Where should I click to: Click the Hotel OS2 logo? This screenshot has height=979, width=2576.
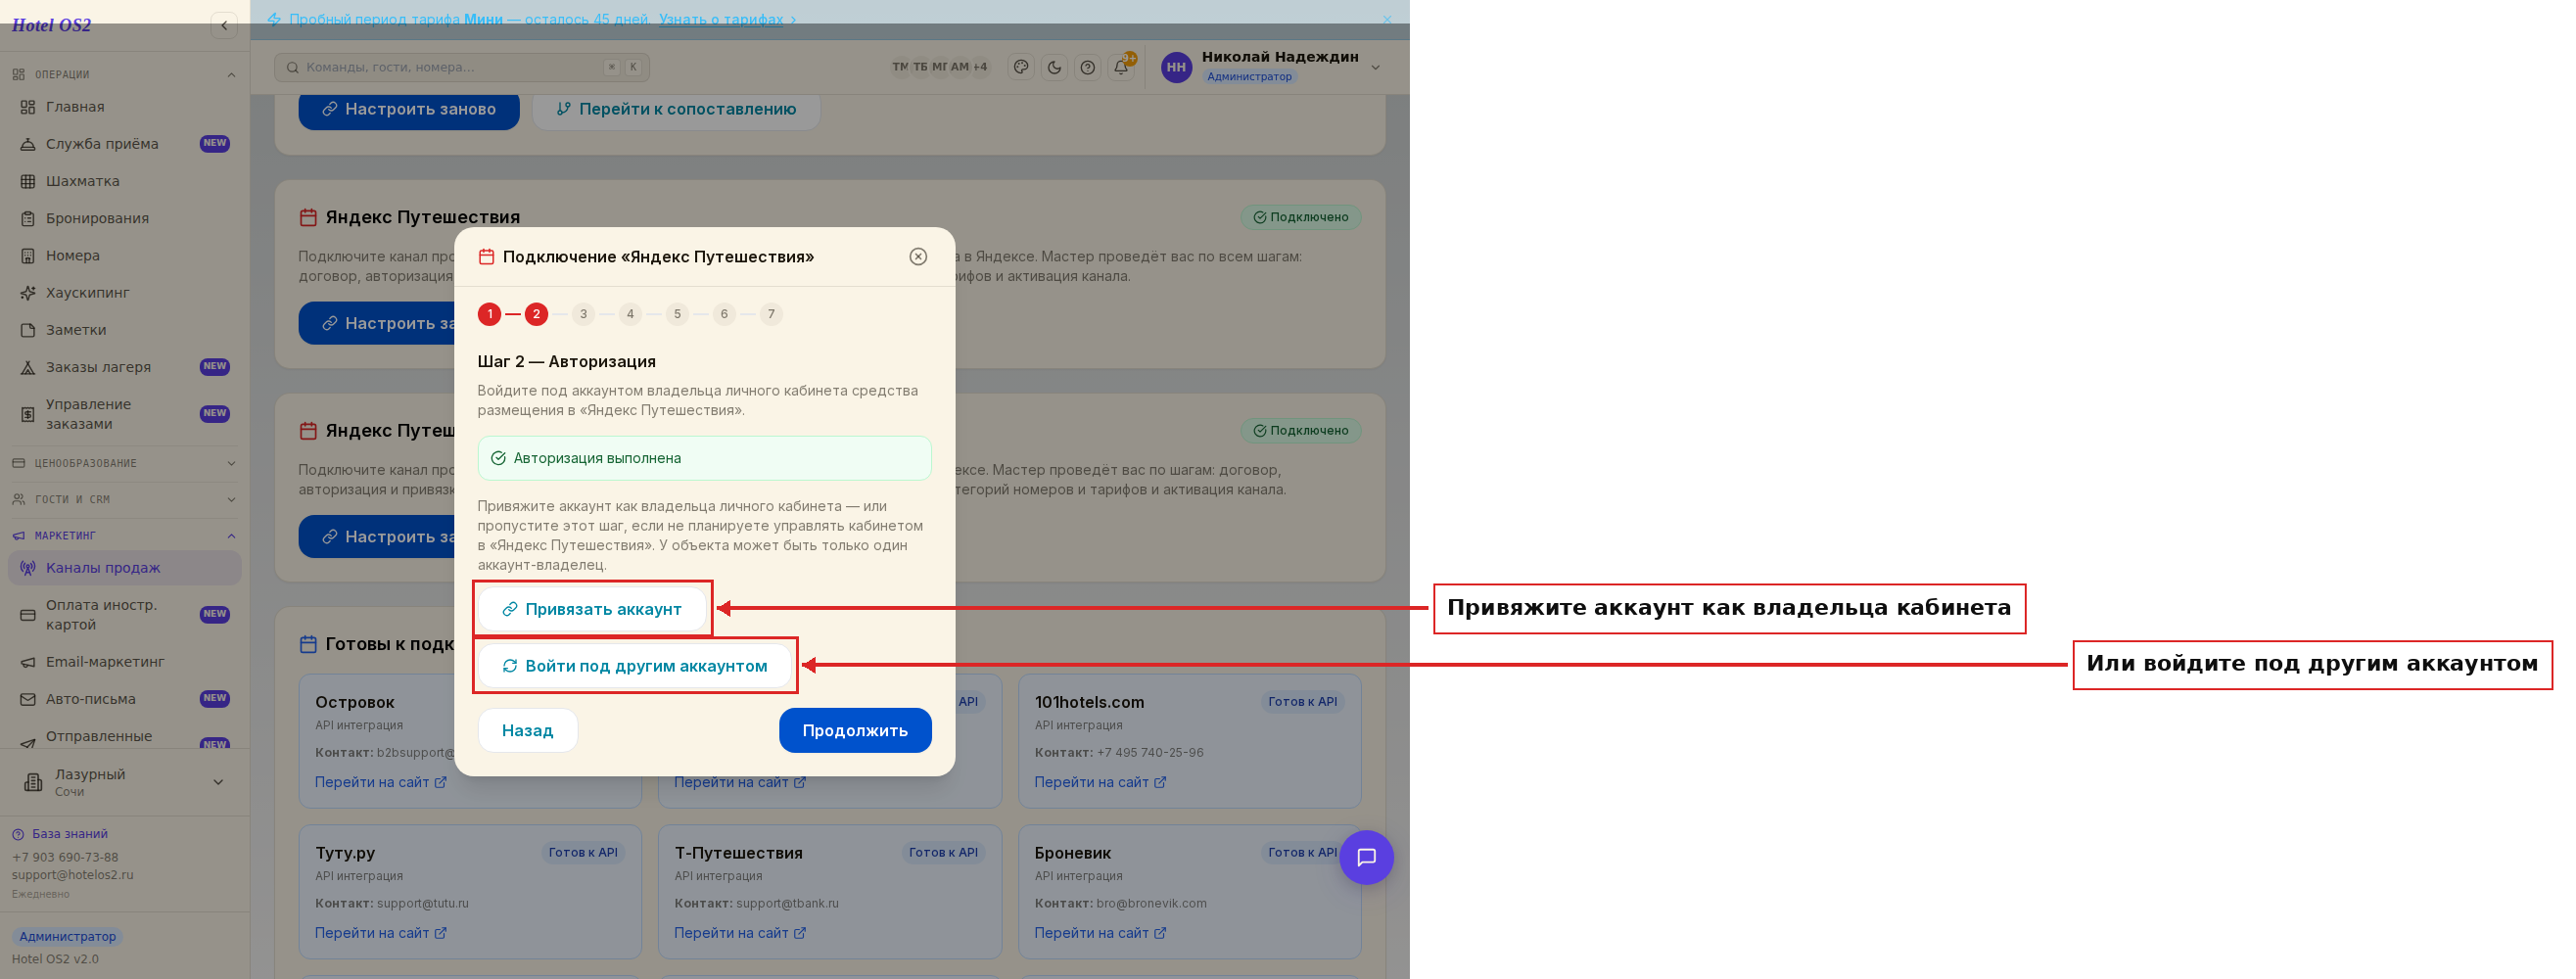(x=52, y=25)
